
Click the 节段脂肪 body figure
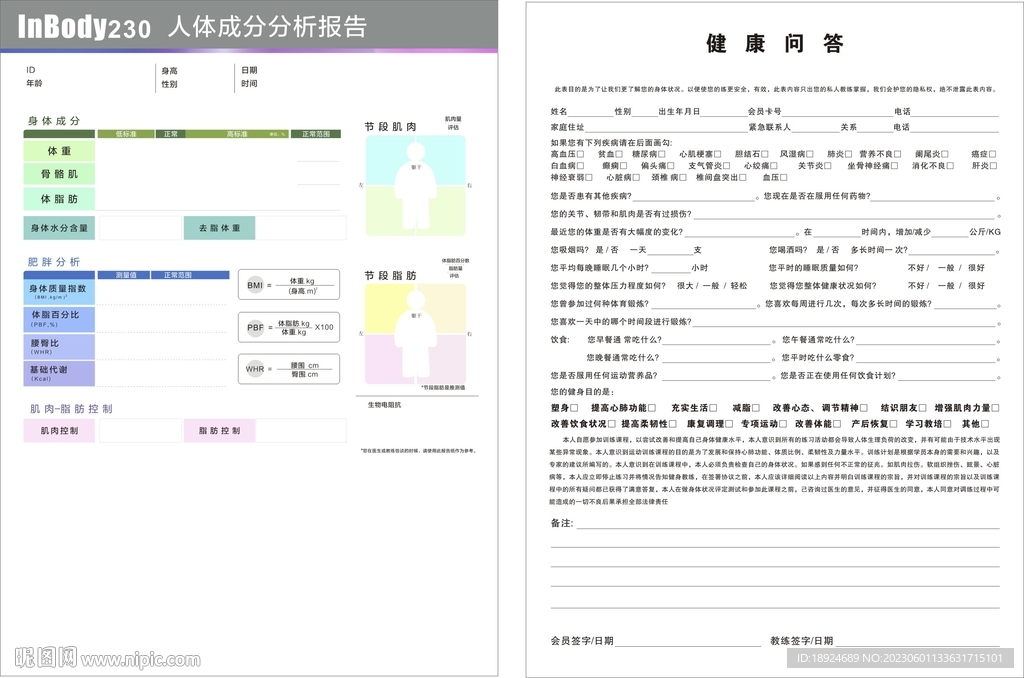[415, 334]
